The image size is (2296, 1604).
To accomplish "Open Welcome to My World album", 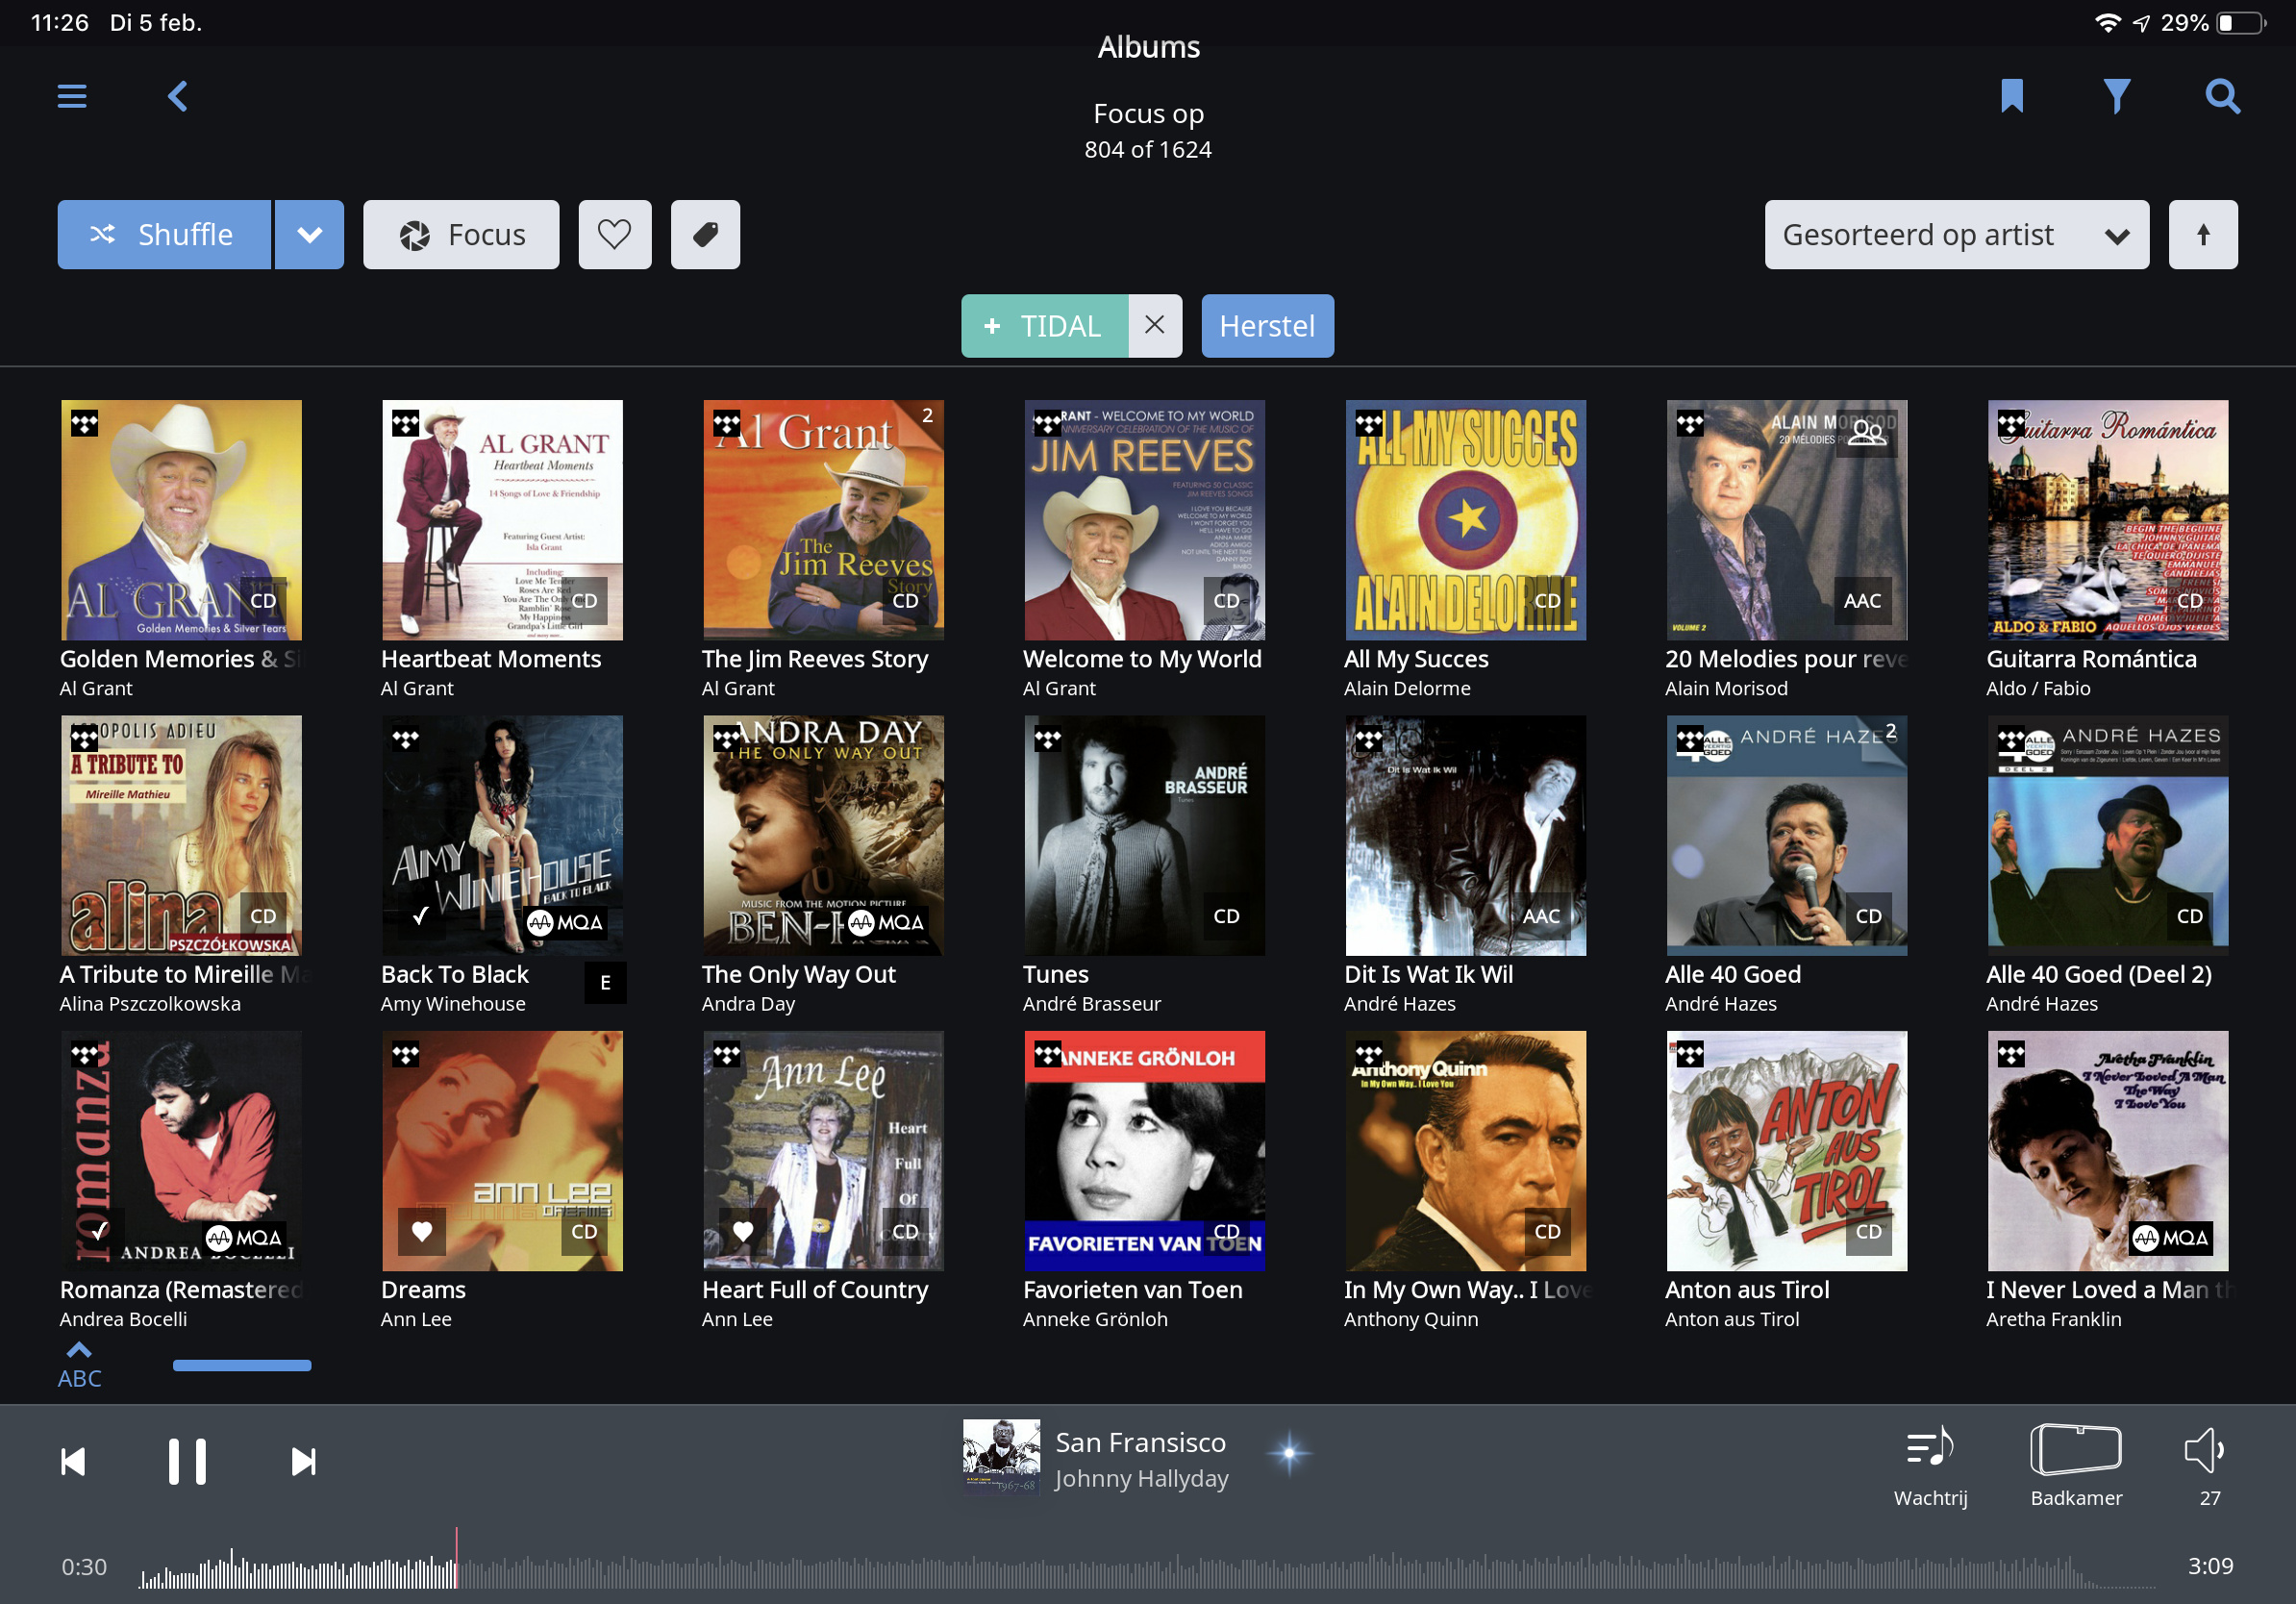I will click(1144, 520).
